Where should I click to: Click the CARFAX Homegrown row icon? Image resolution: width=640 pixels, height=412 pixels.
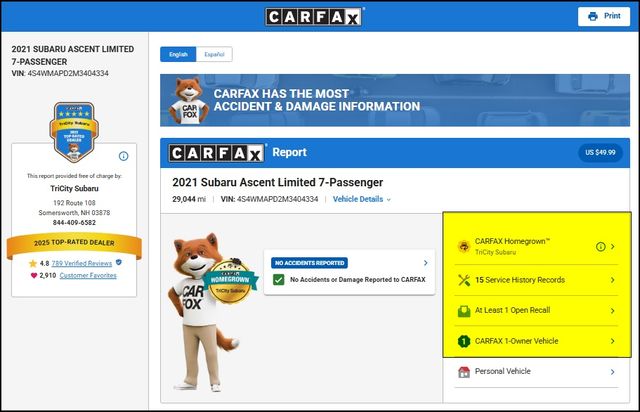click(464, 246)
